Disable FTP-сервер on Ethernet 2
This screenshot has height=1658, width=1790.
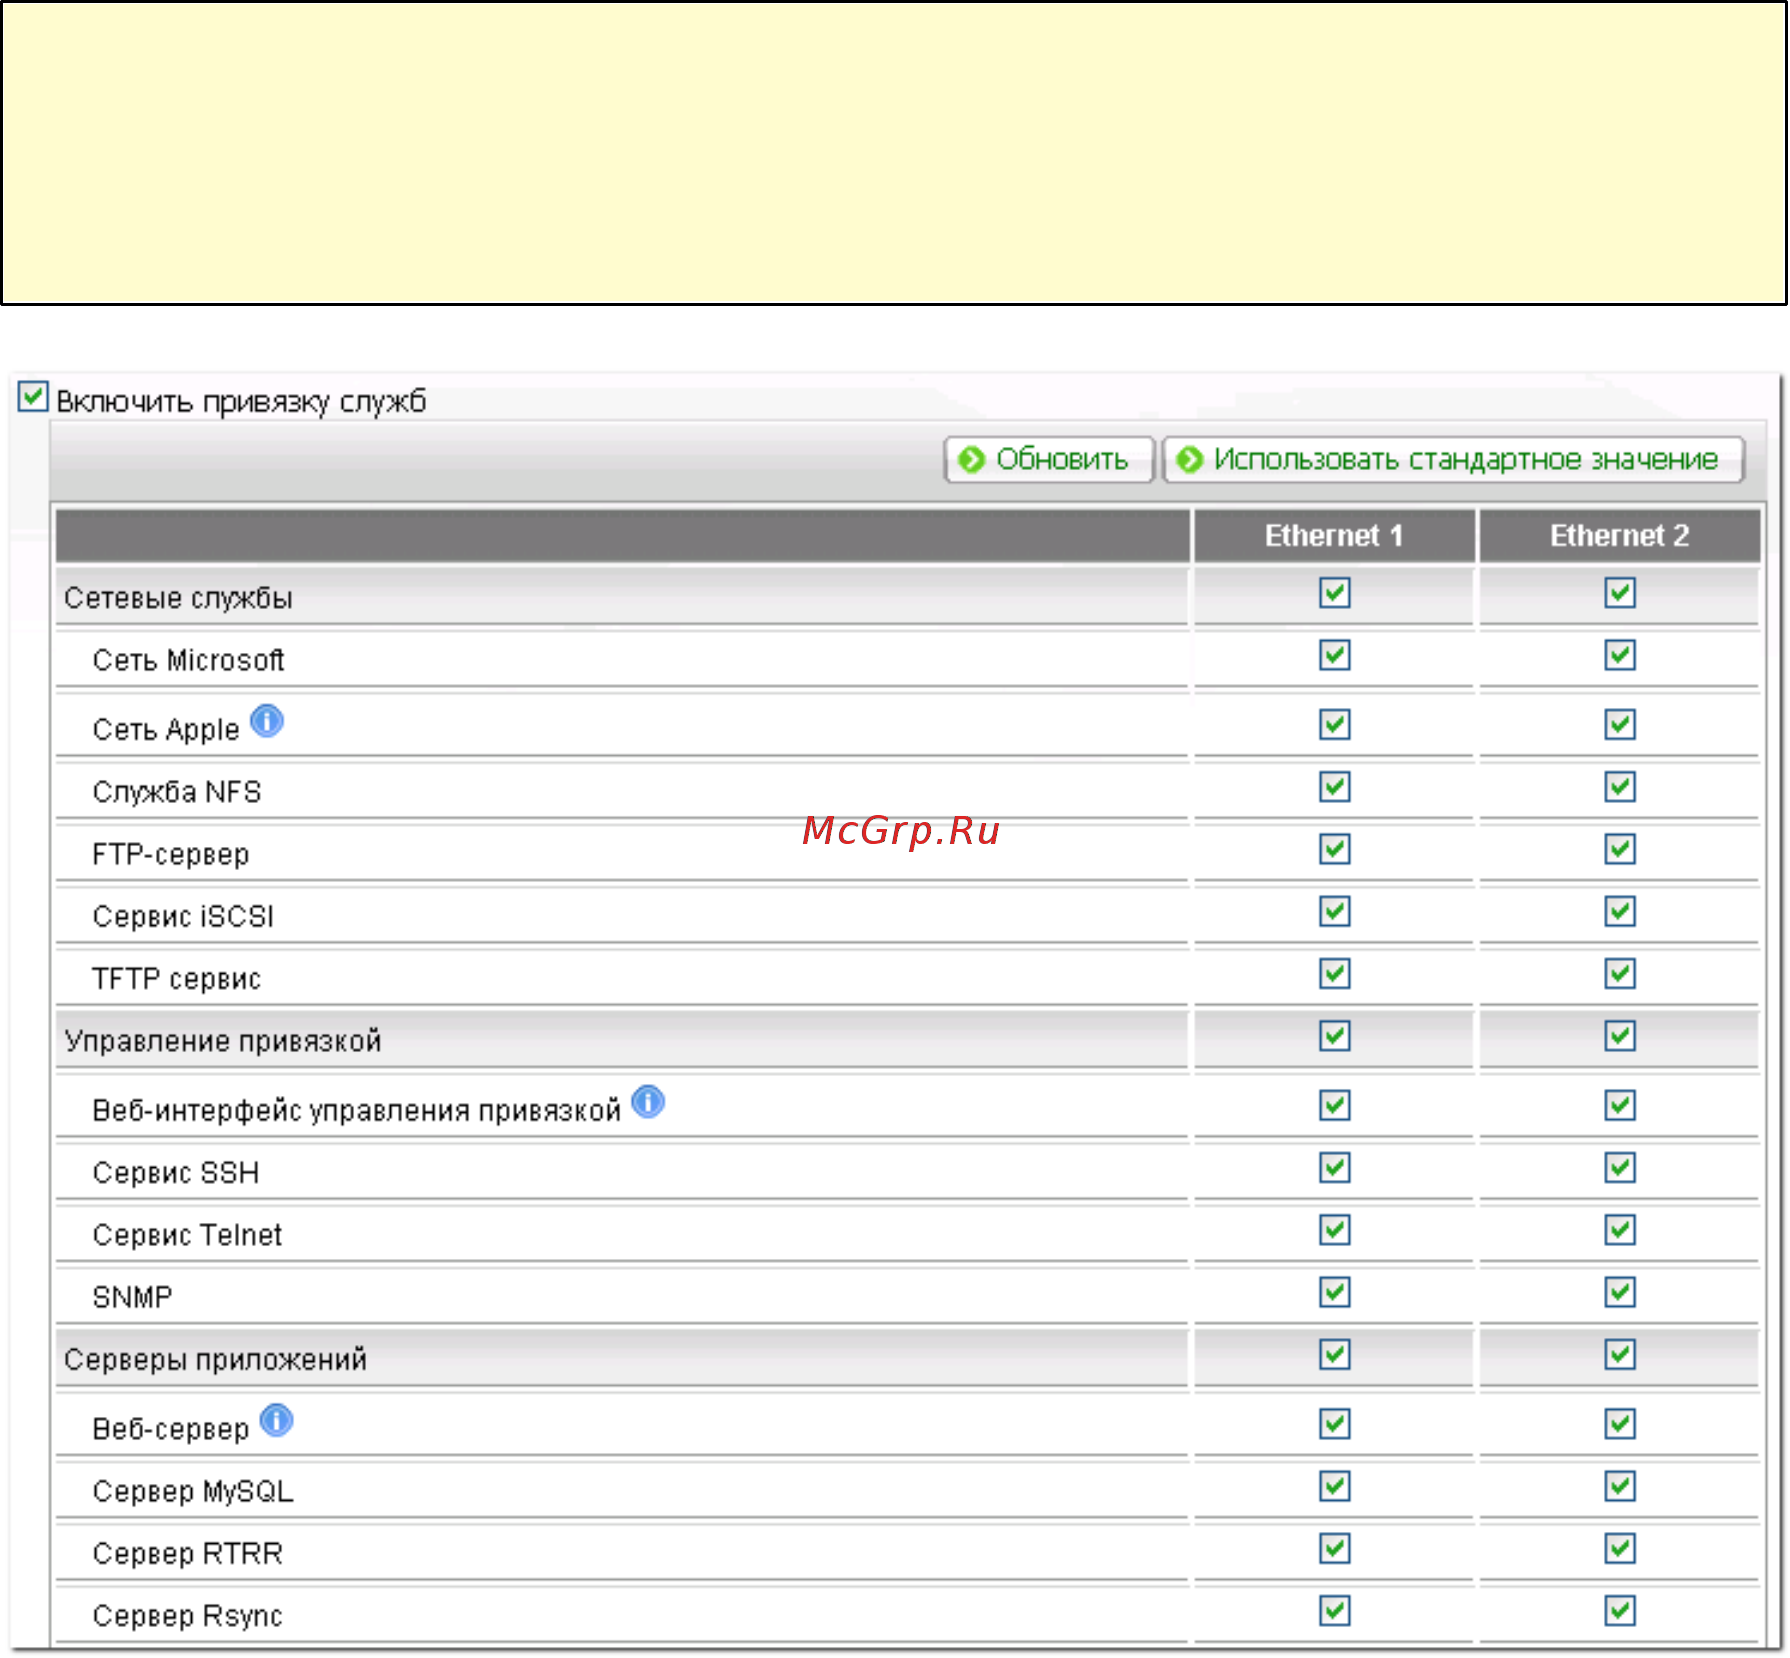click(x=1620, y=849)
